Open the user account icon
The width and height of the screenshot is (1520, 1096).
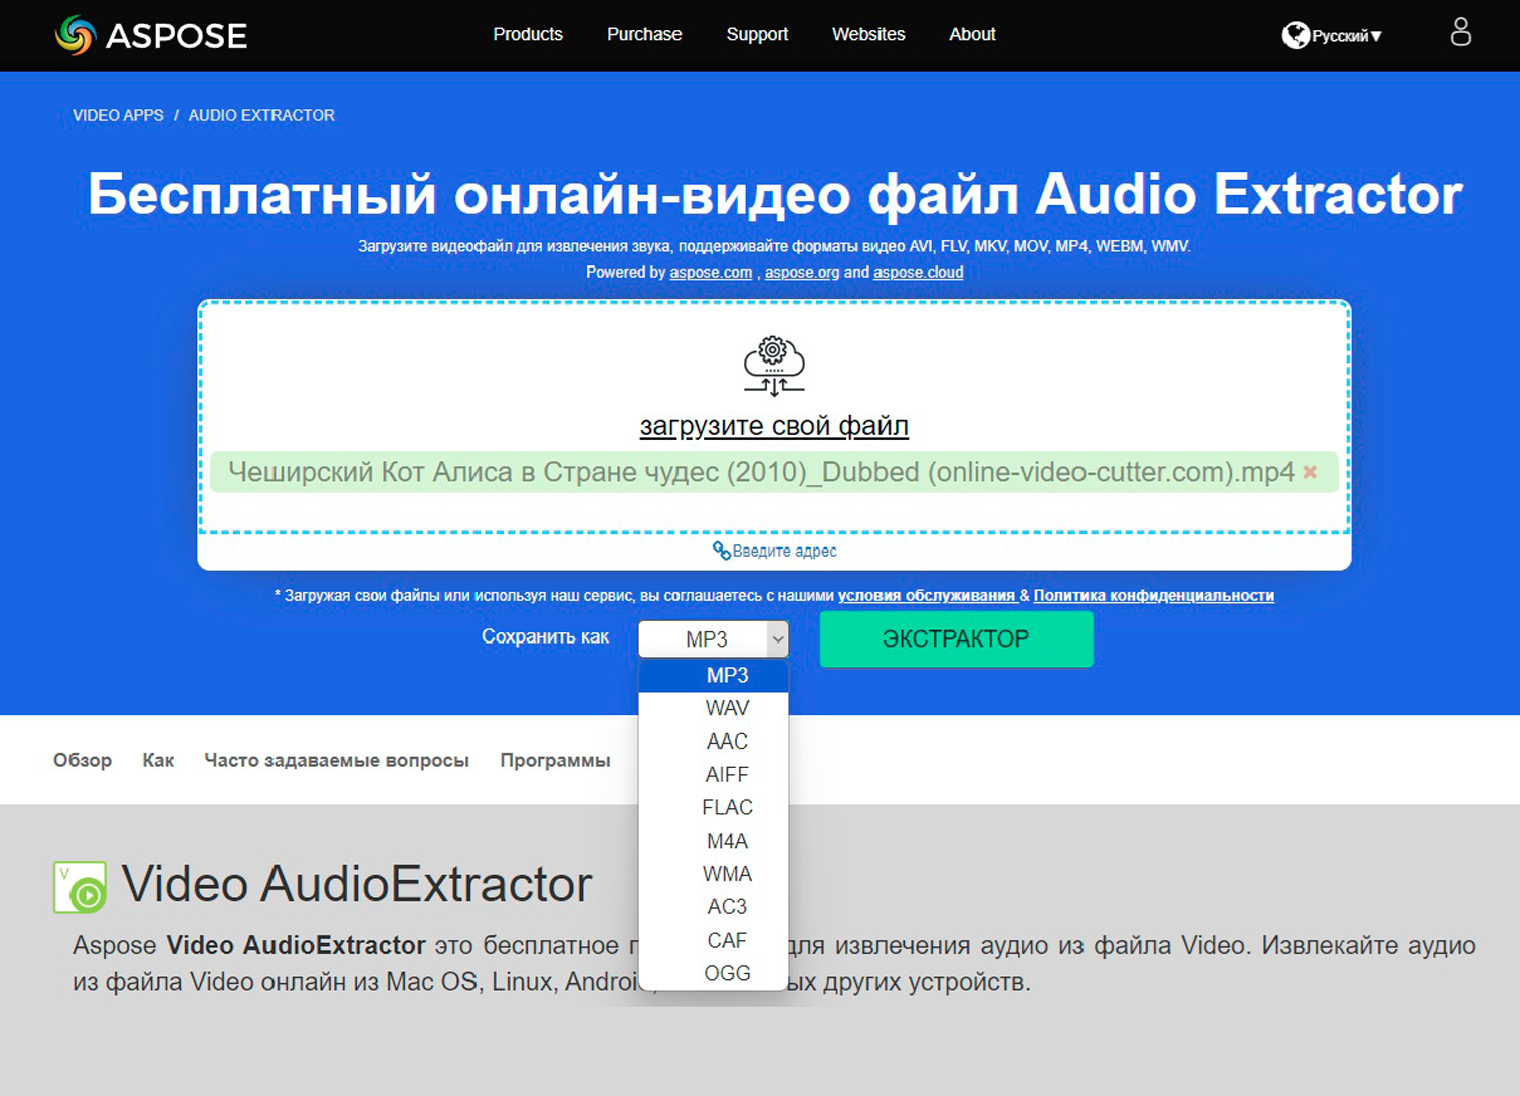pos(1460,32)
